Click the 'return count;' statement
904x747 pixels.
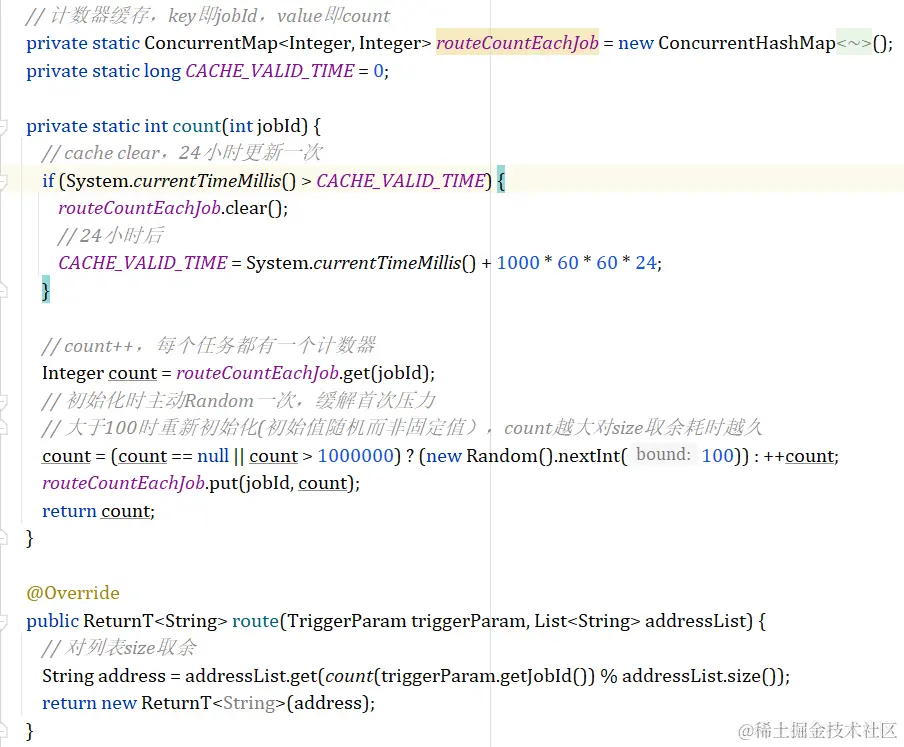tap(99, 511)
